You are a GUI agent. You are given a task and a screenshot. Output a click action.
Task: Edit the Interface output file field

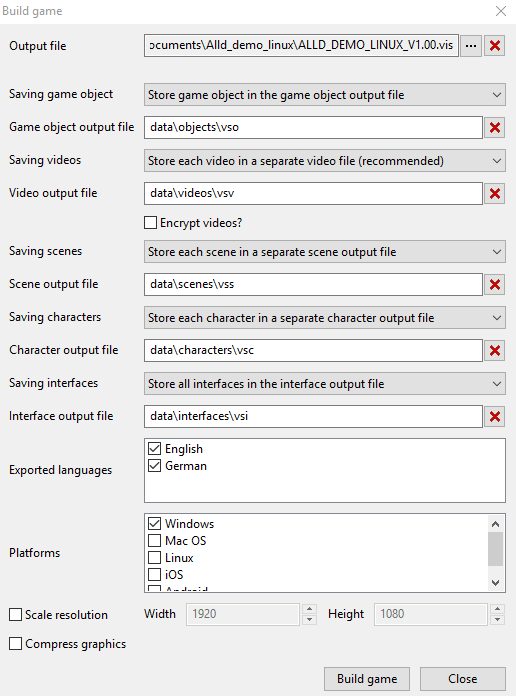(x=313, y=416)
